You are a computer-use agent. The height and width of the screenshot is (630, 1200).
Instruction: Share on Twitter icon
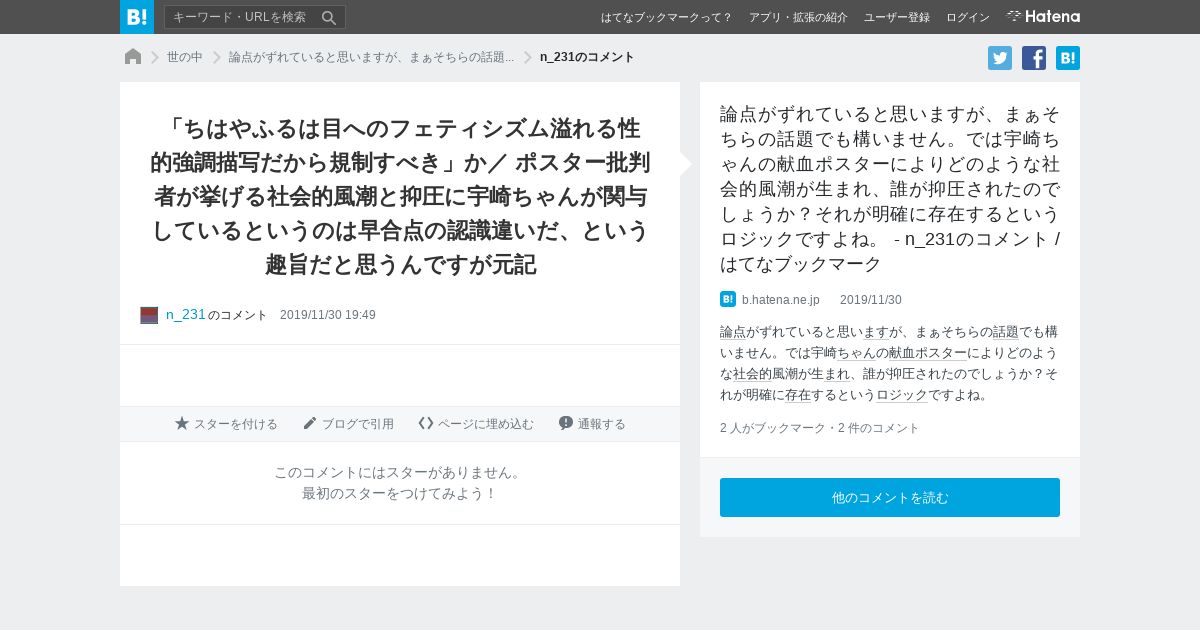1000,58
